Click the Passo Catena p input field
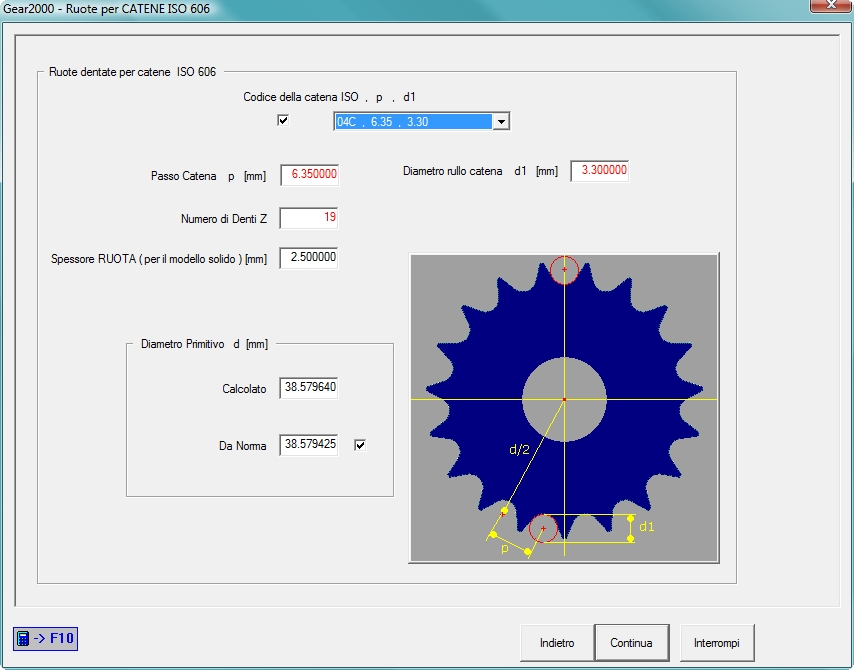This screenshot has height=670, width=854. [309, 174]
